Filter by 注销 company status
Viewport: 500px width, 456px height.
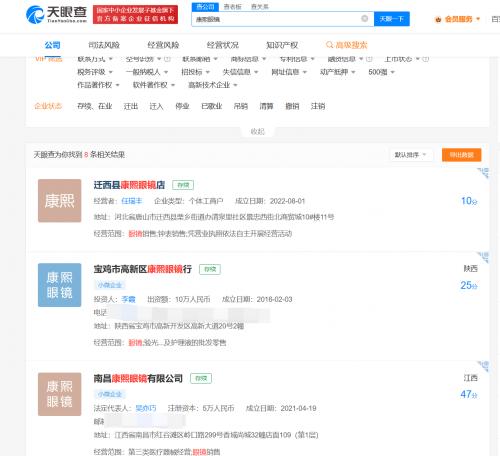coord(318,106)
